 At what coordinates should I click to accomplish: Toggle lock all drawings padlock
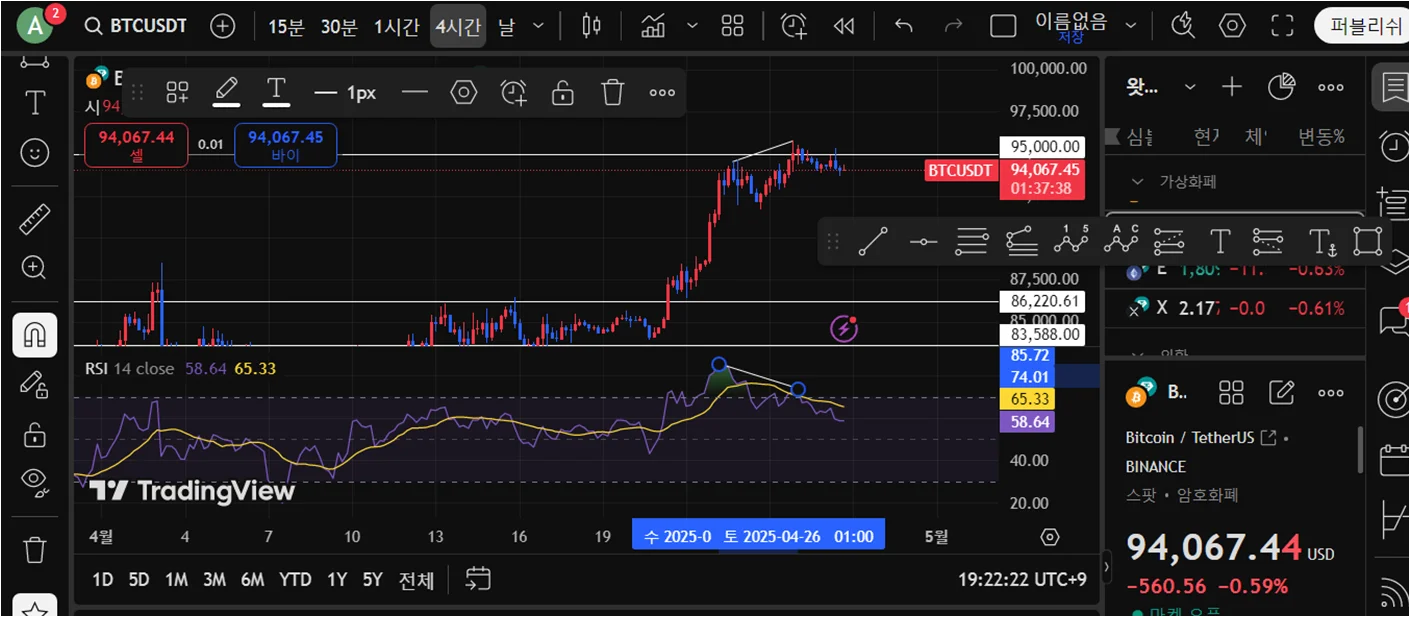coord(35,435)
